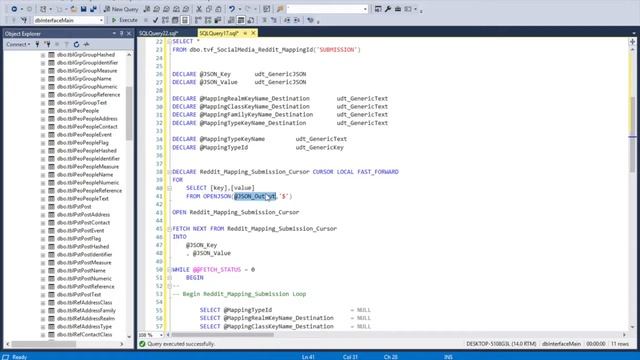Image resolution: width=640 pixels, height=360 pixels.
Task: Save the current query with disk icon
Action: [83, 9]
